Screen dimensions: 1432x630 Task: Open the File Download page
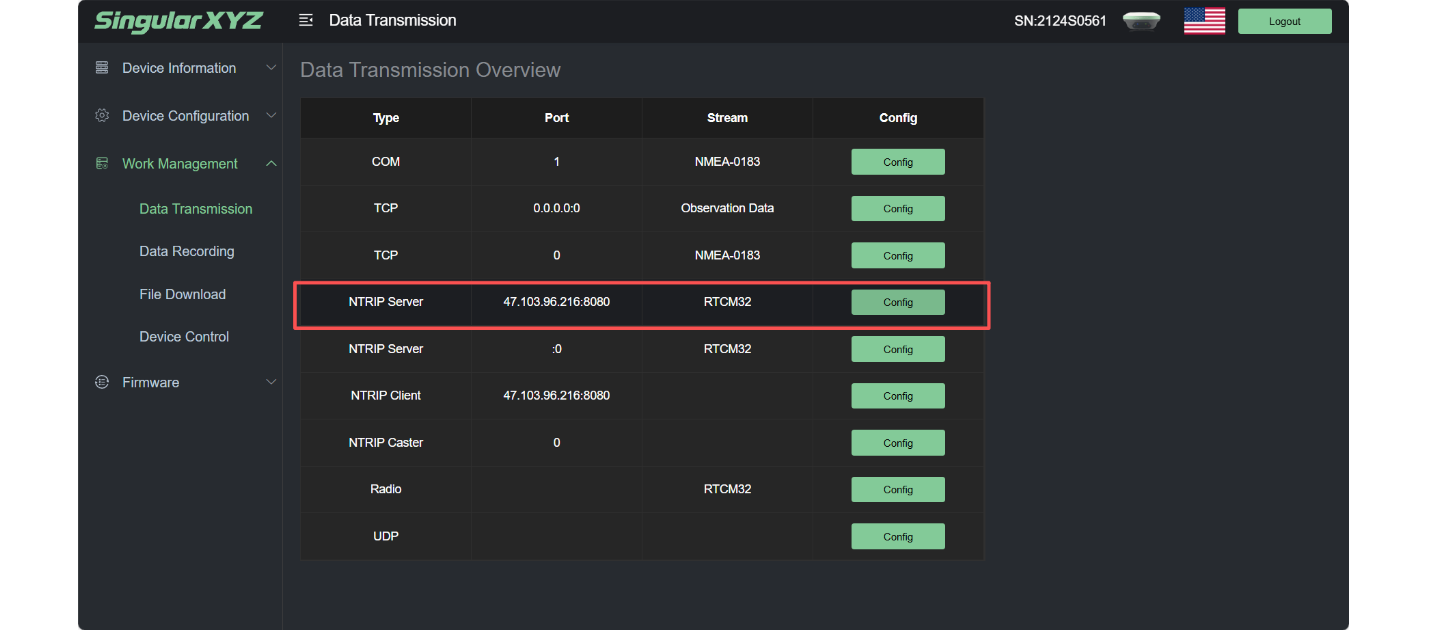pyautogui.click(x=183, y=294)
